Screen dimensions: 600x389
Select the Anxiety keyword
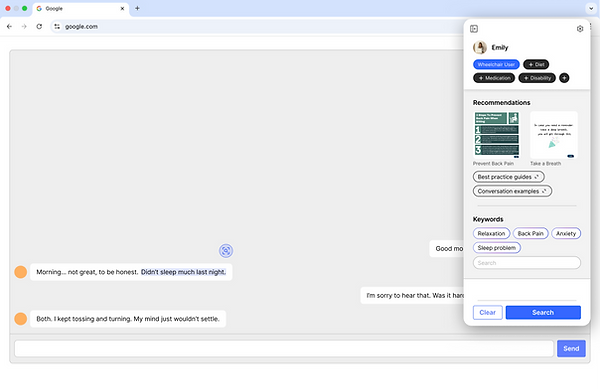click(566, 233)
